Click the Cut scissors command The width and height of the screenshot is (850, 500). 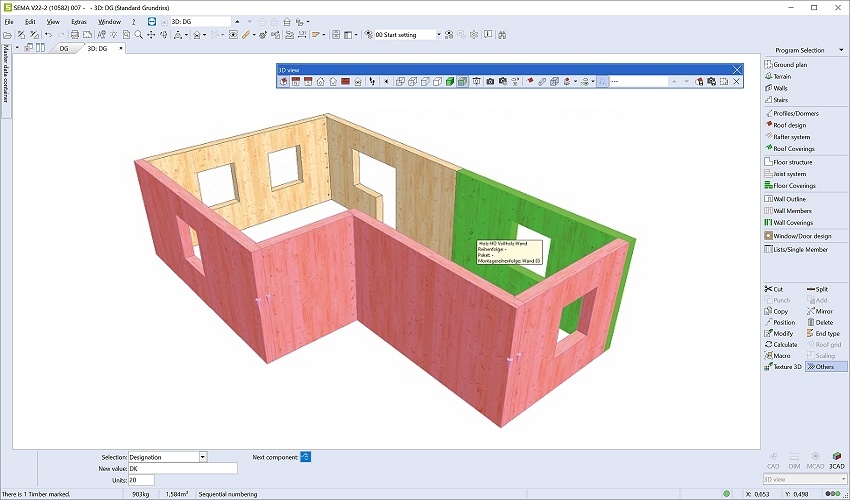[x=774, y=289]
